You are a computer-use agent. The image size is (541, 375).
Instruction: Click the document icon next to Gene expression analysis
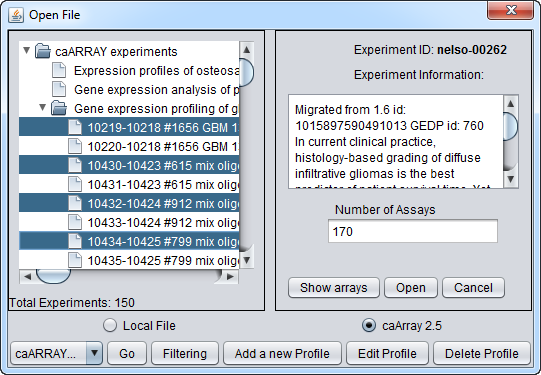tap(59, 89)
